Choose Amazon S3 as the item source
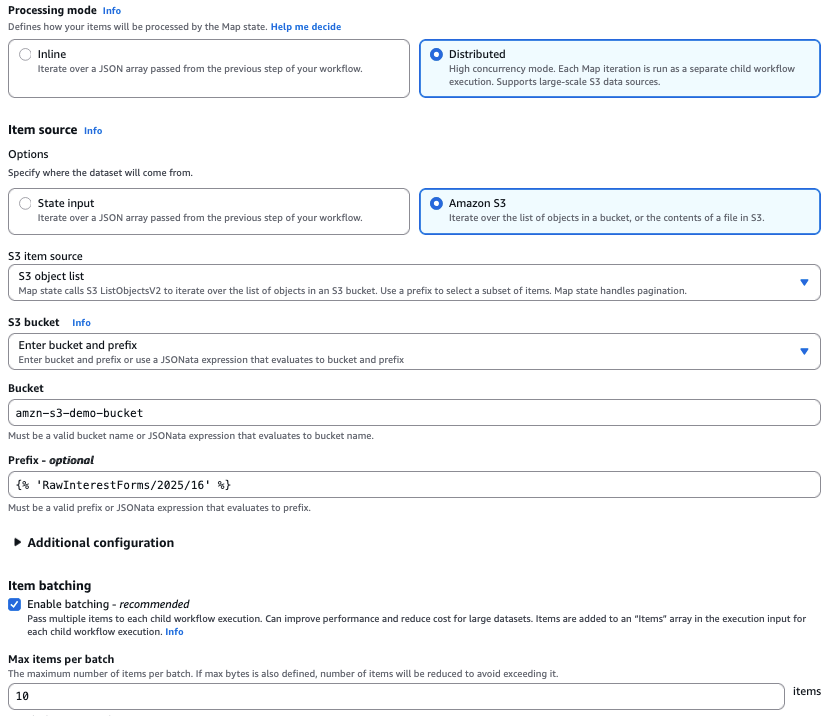This screenshot has height=716, width=830. click(x=434, y=203)
